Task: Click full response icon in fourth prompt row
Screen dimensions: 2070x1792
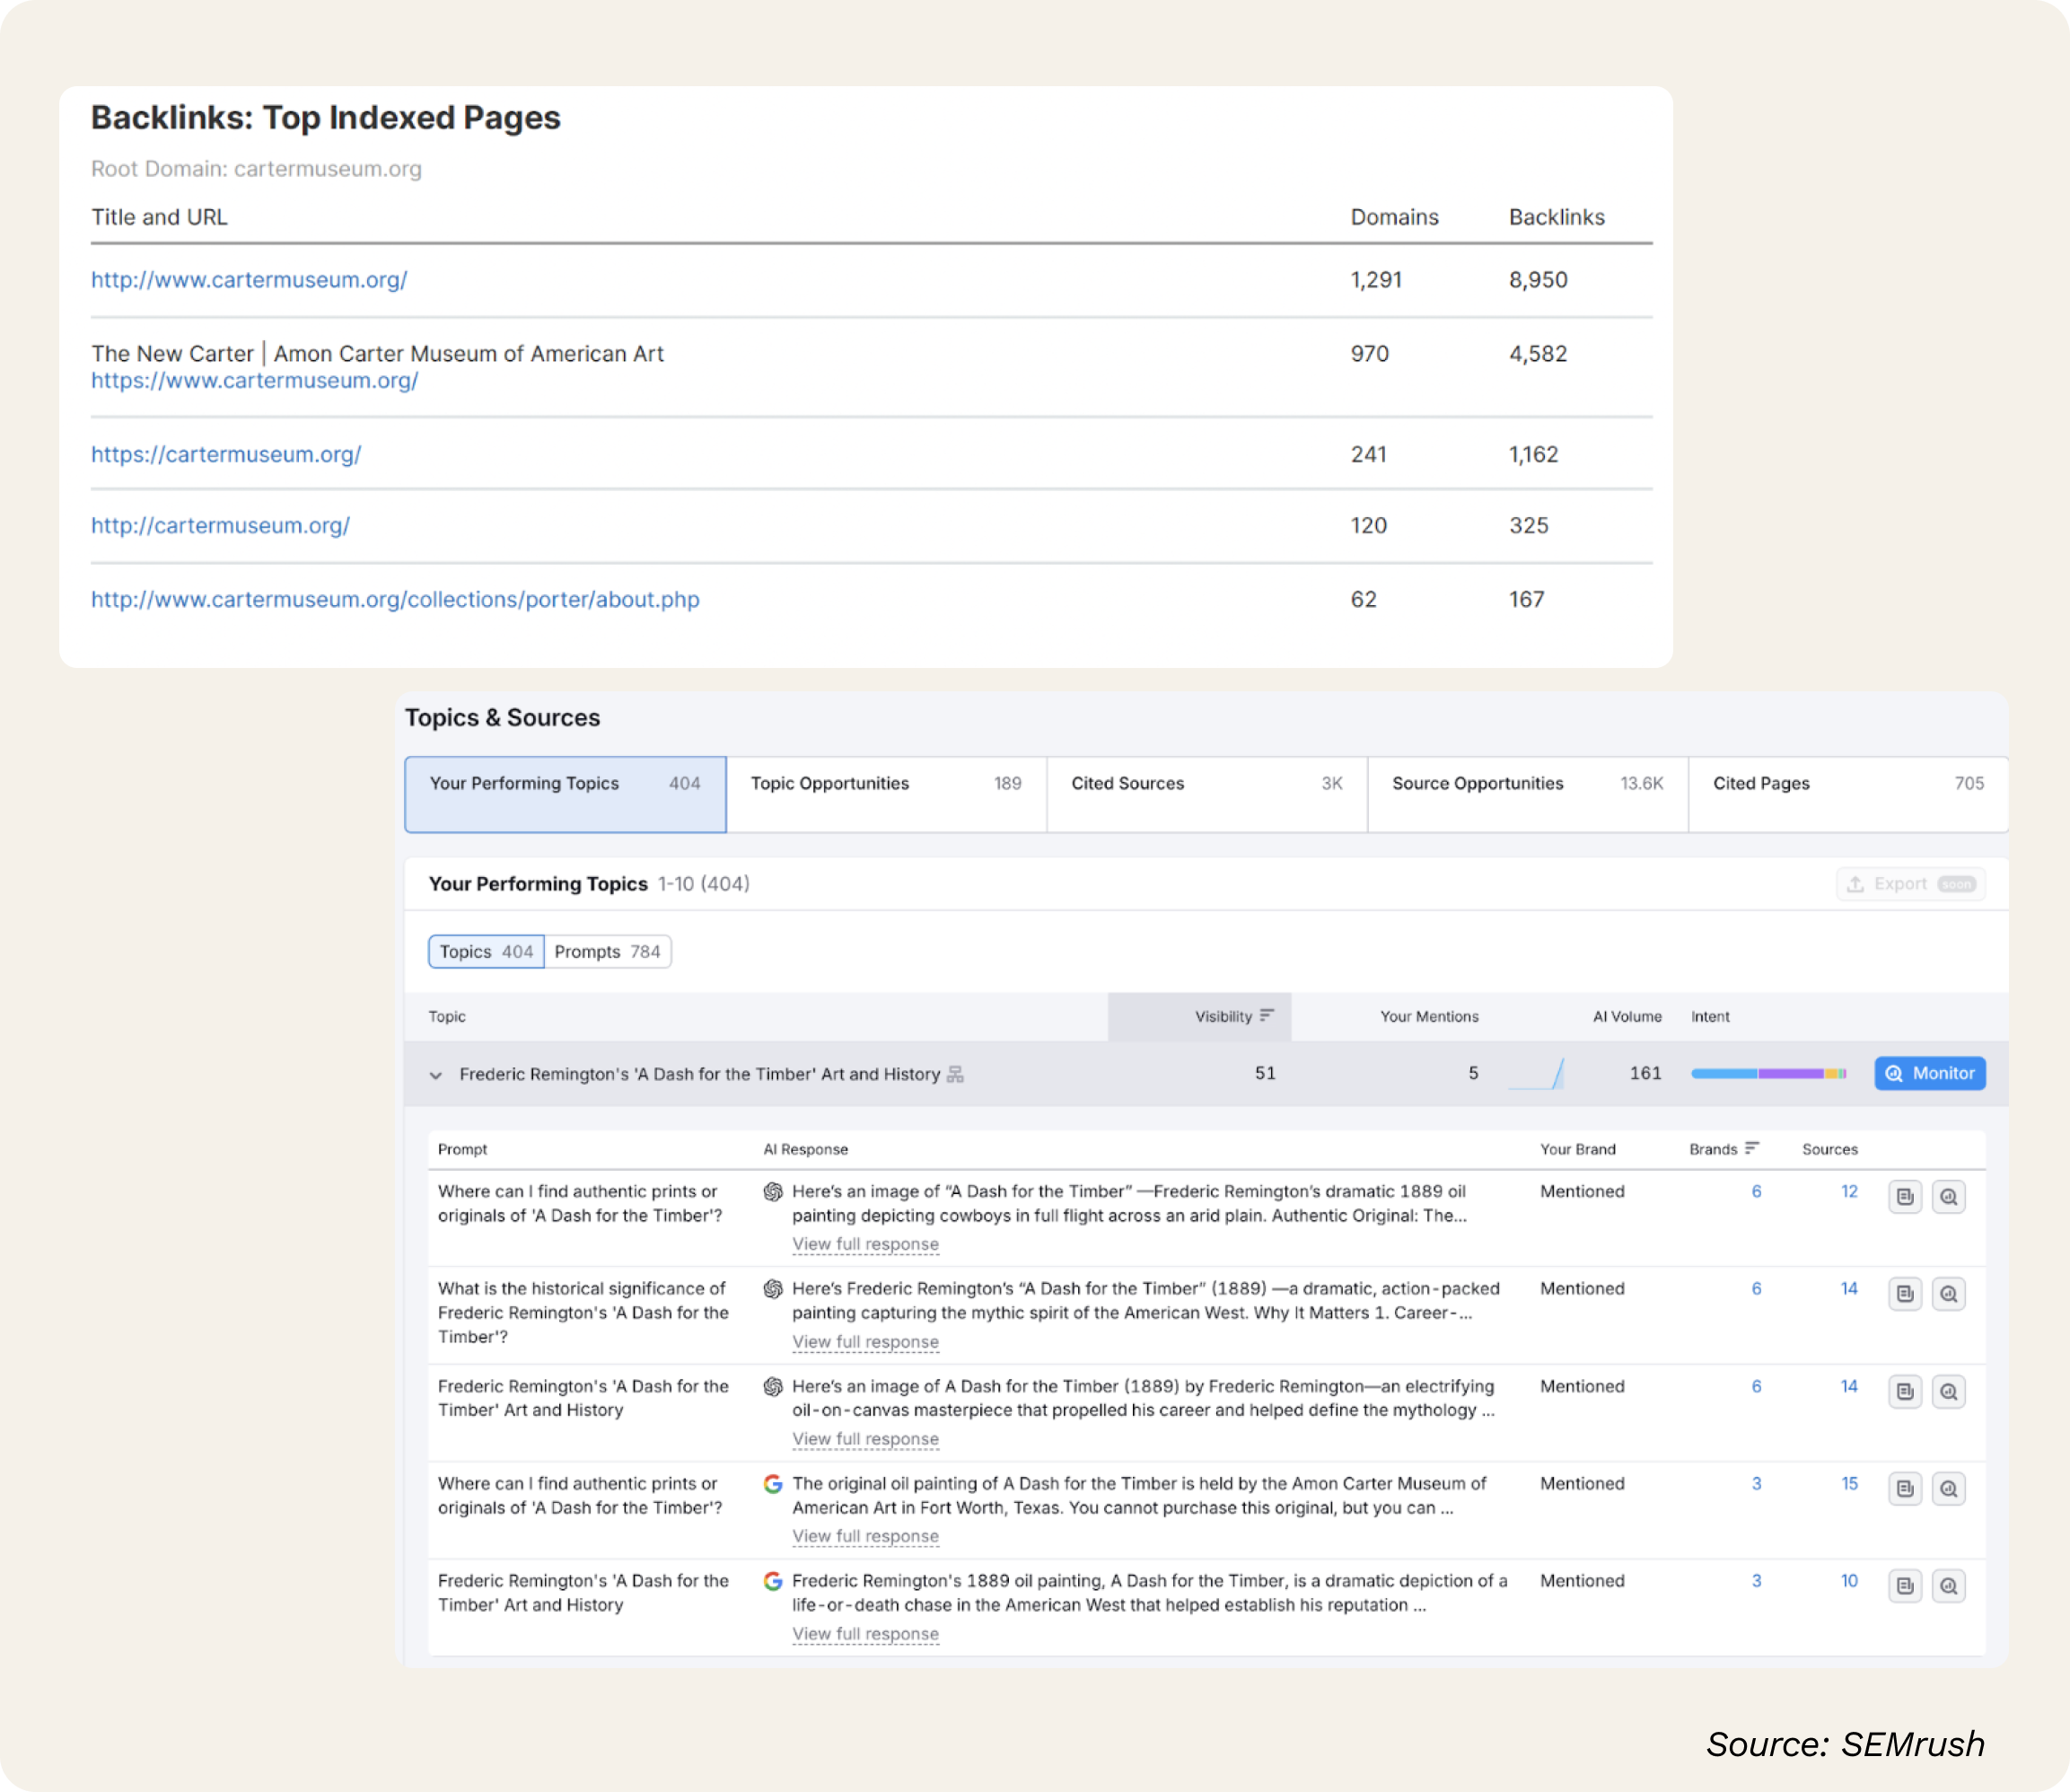Action: 1905,1489
